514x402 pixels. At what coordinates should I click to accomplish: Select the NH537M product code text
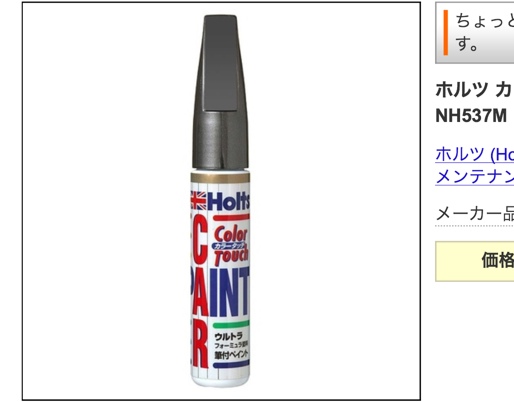pos(471,116)
